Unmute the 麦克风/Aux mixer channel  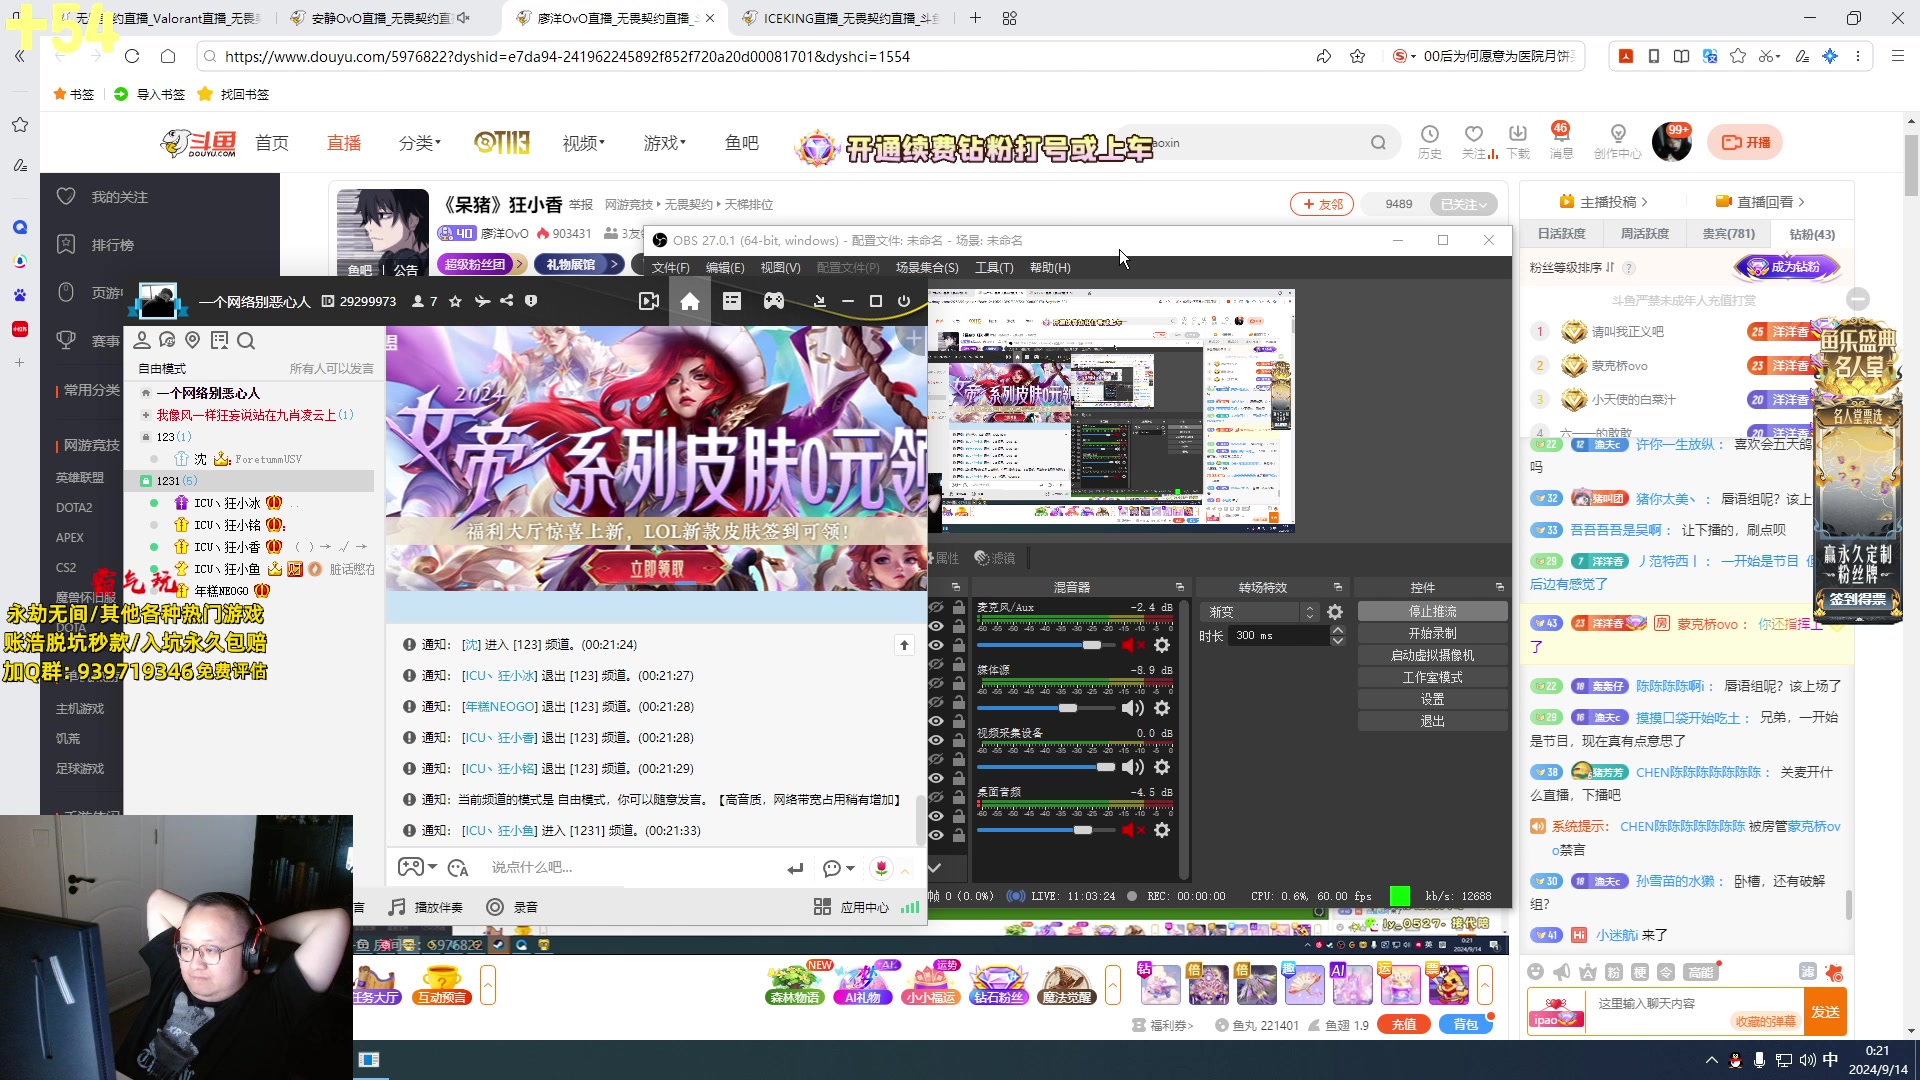tap(1132, 645)
